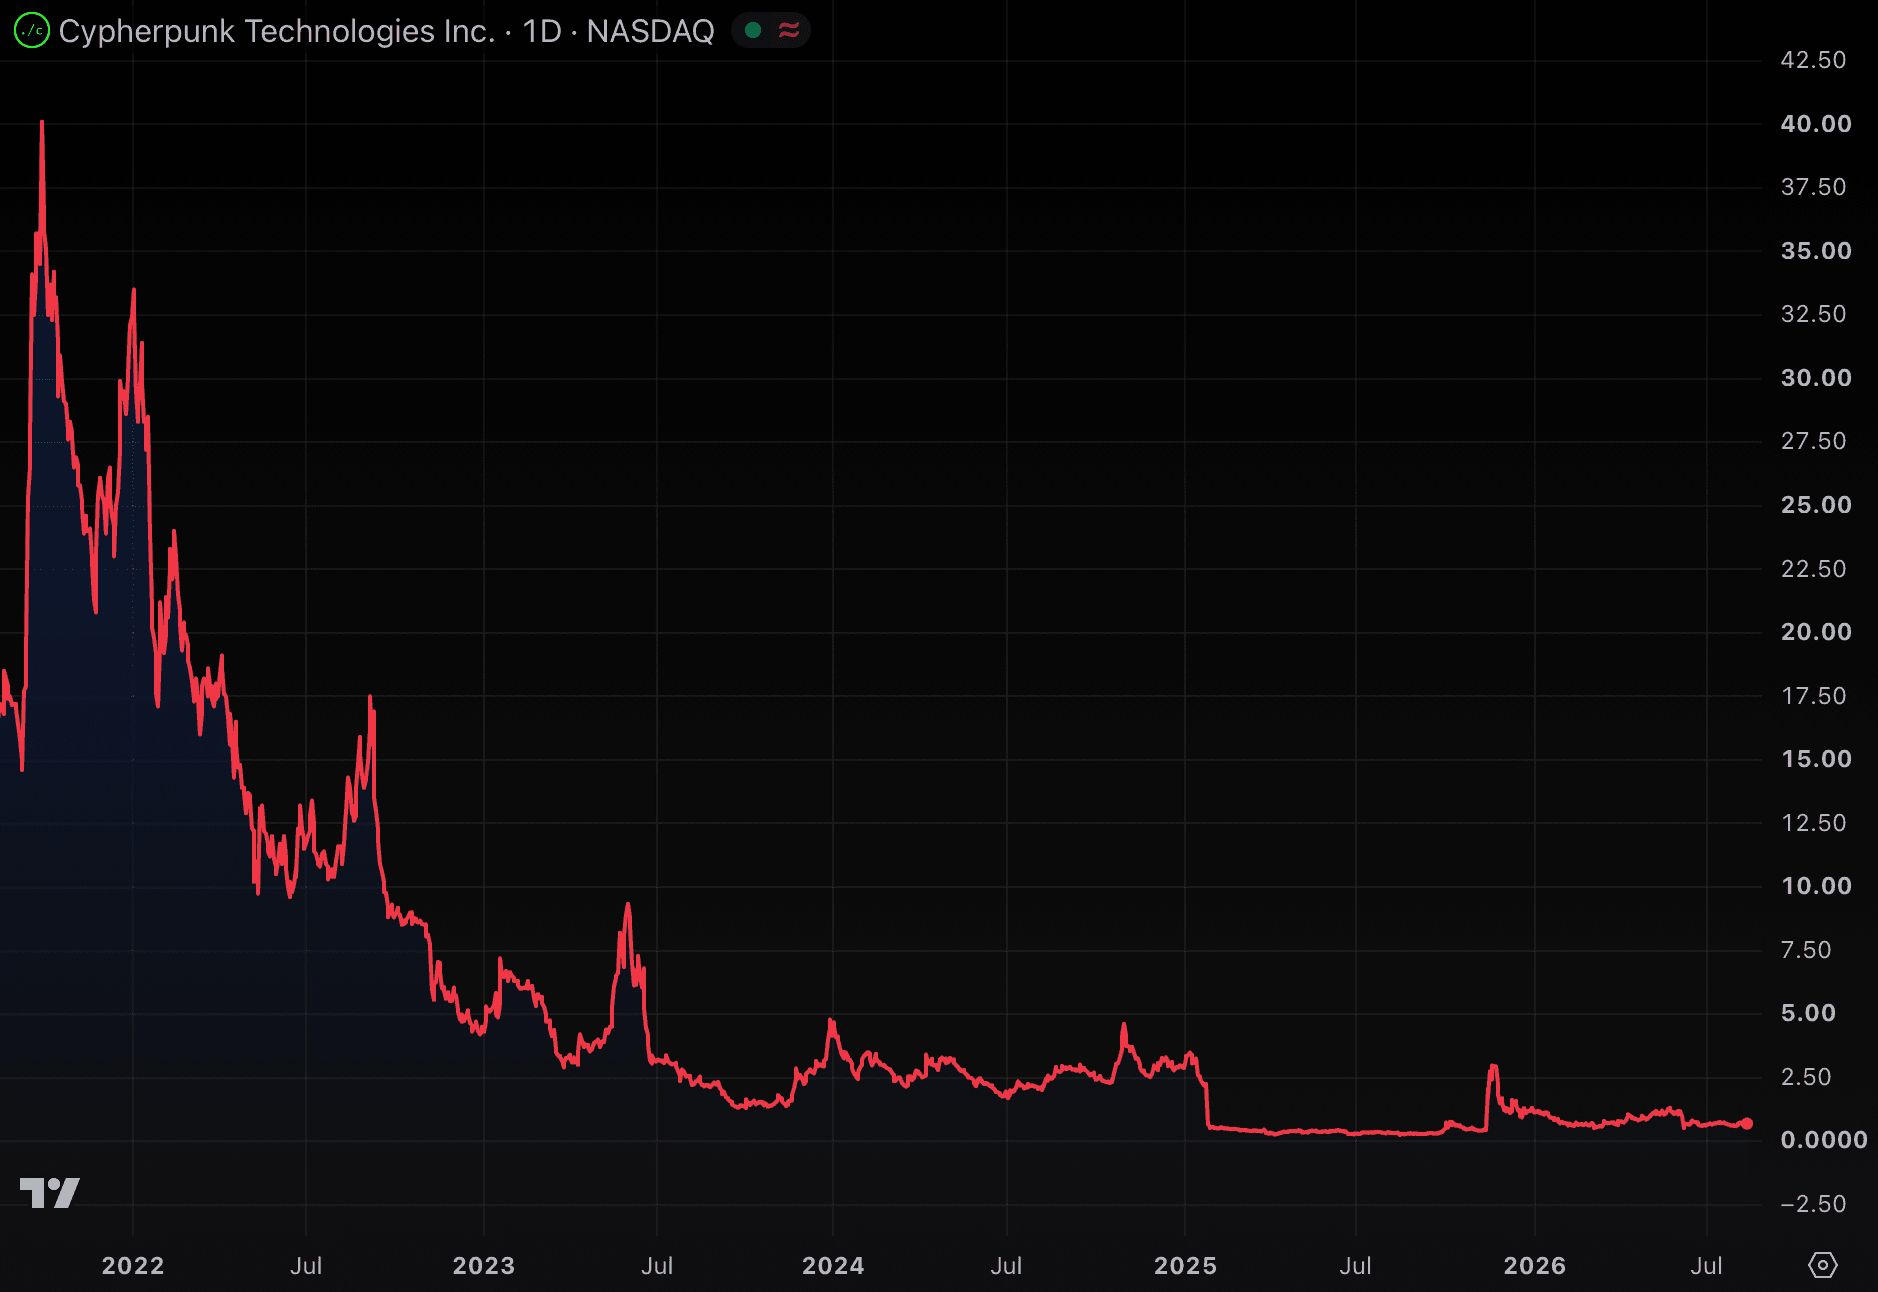The image size is (1878, 1292).
Task: Click the 7.50 price scale label
Action: coord(1806,950)
